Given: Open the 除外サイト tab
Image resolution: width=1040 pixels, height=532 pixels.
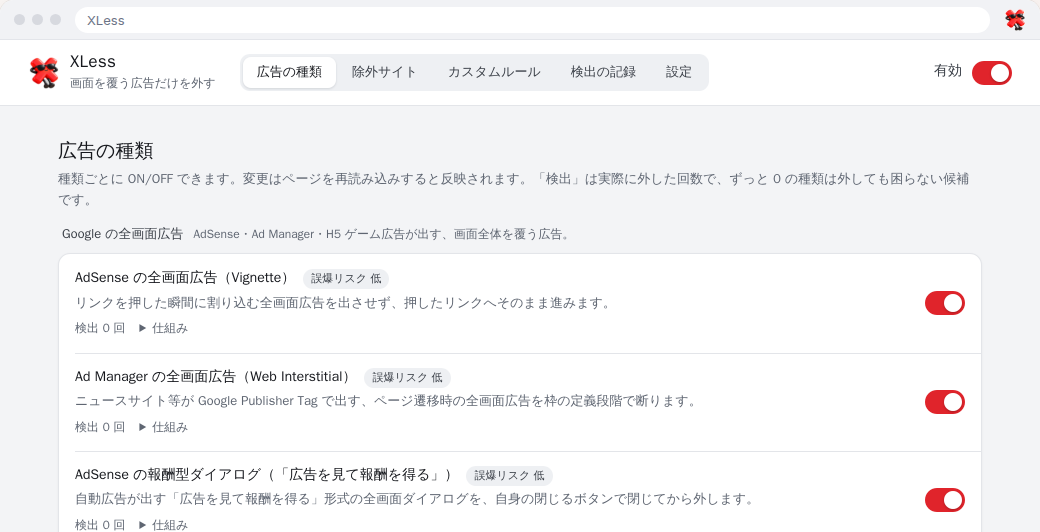Looking at the screenshot, I should (x=384, y=72).
